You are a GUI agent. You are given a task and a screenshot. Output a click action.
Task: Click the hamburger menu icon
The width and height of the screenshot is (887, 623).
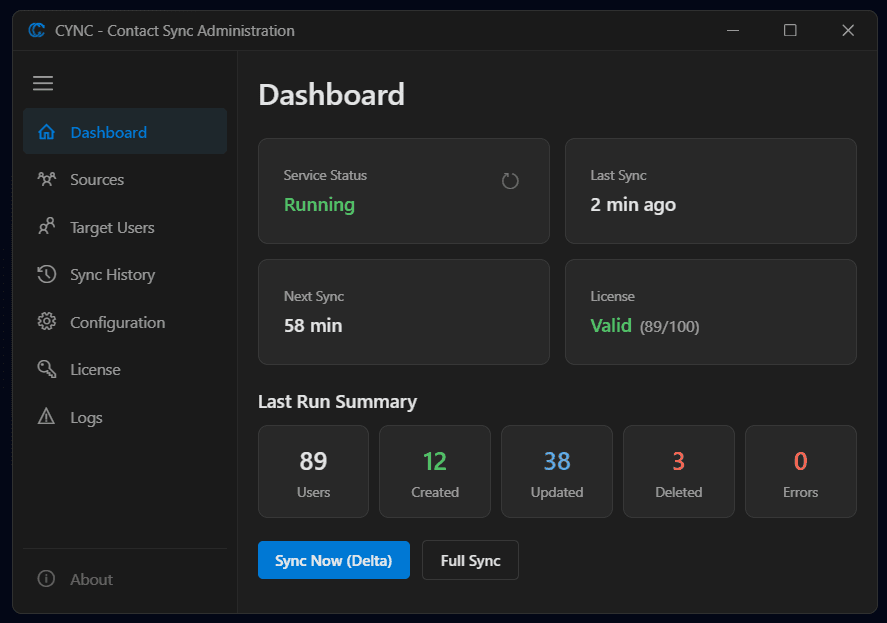tap(43, 84)
